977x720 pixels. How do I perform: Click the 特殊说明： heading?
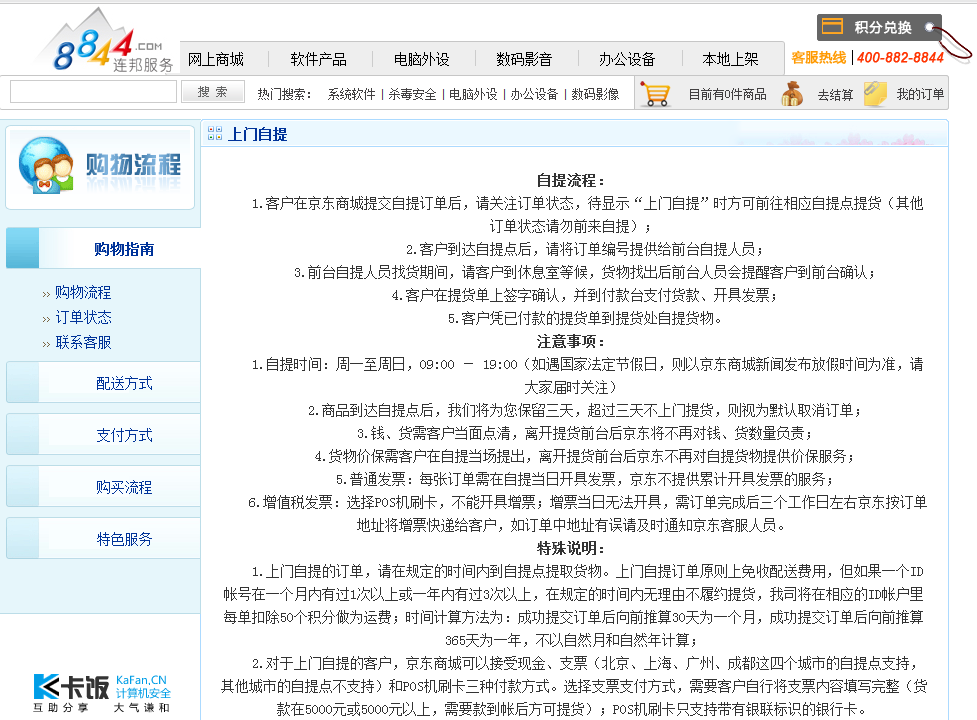pos(571,548)
